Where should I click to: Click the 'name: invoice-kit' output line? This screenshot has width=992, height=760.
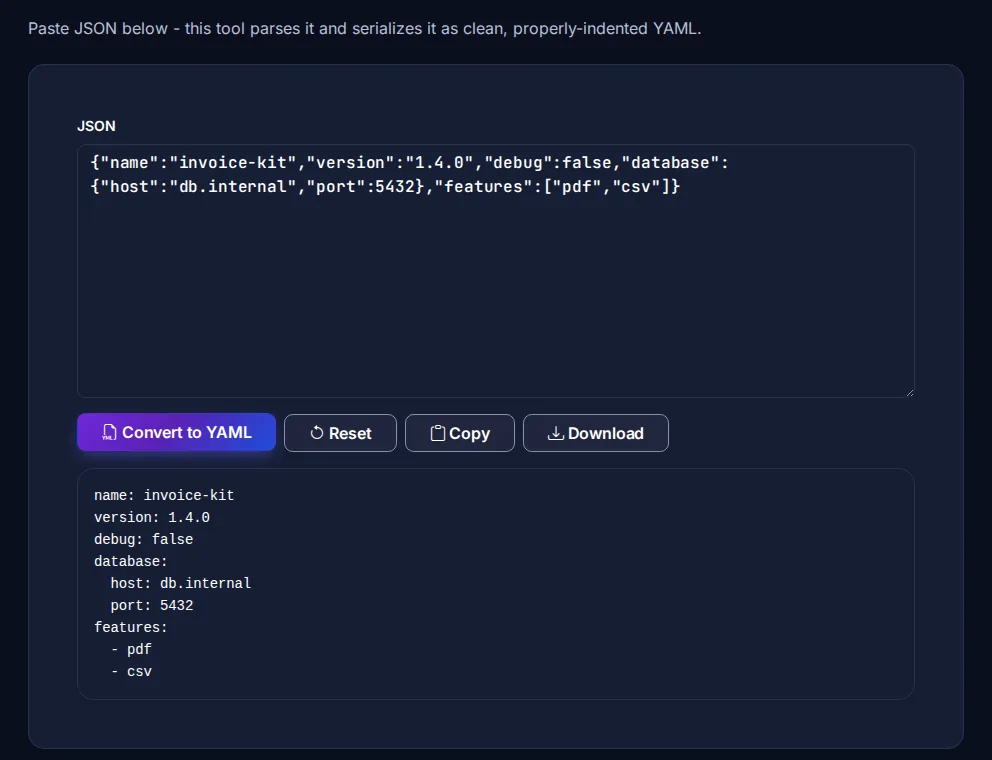[164, 495]
